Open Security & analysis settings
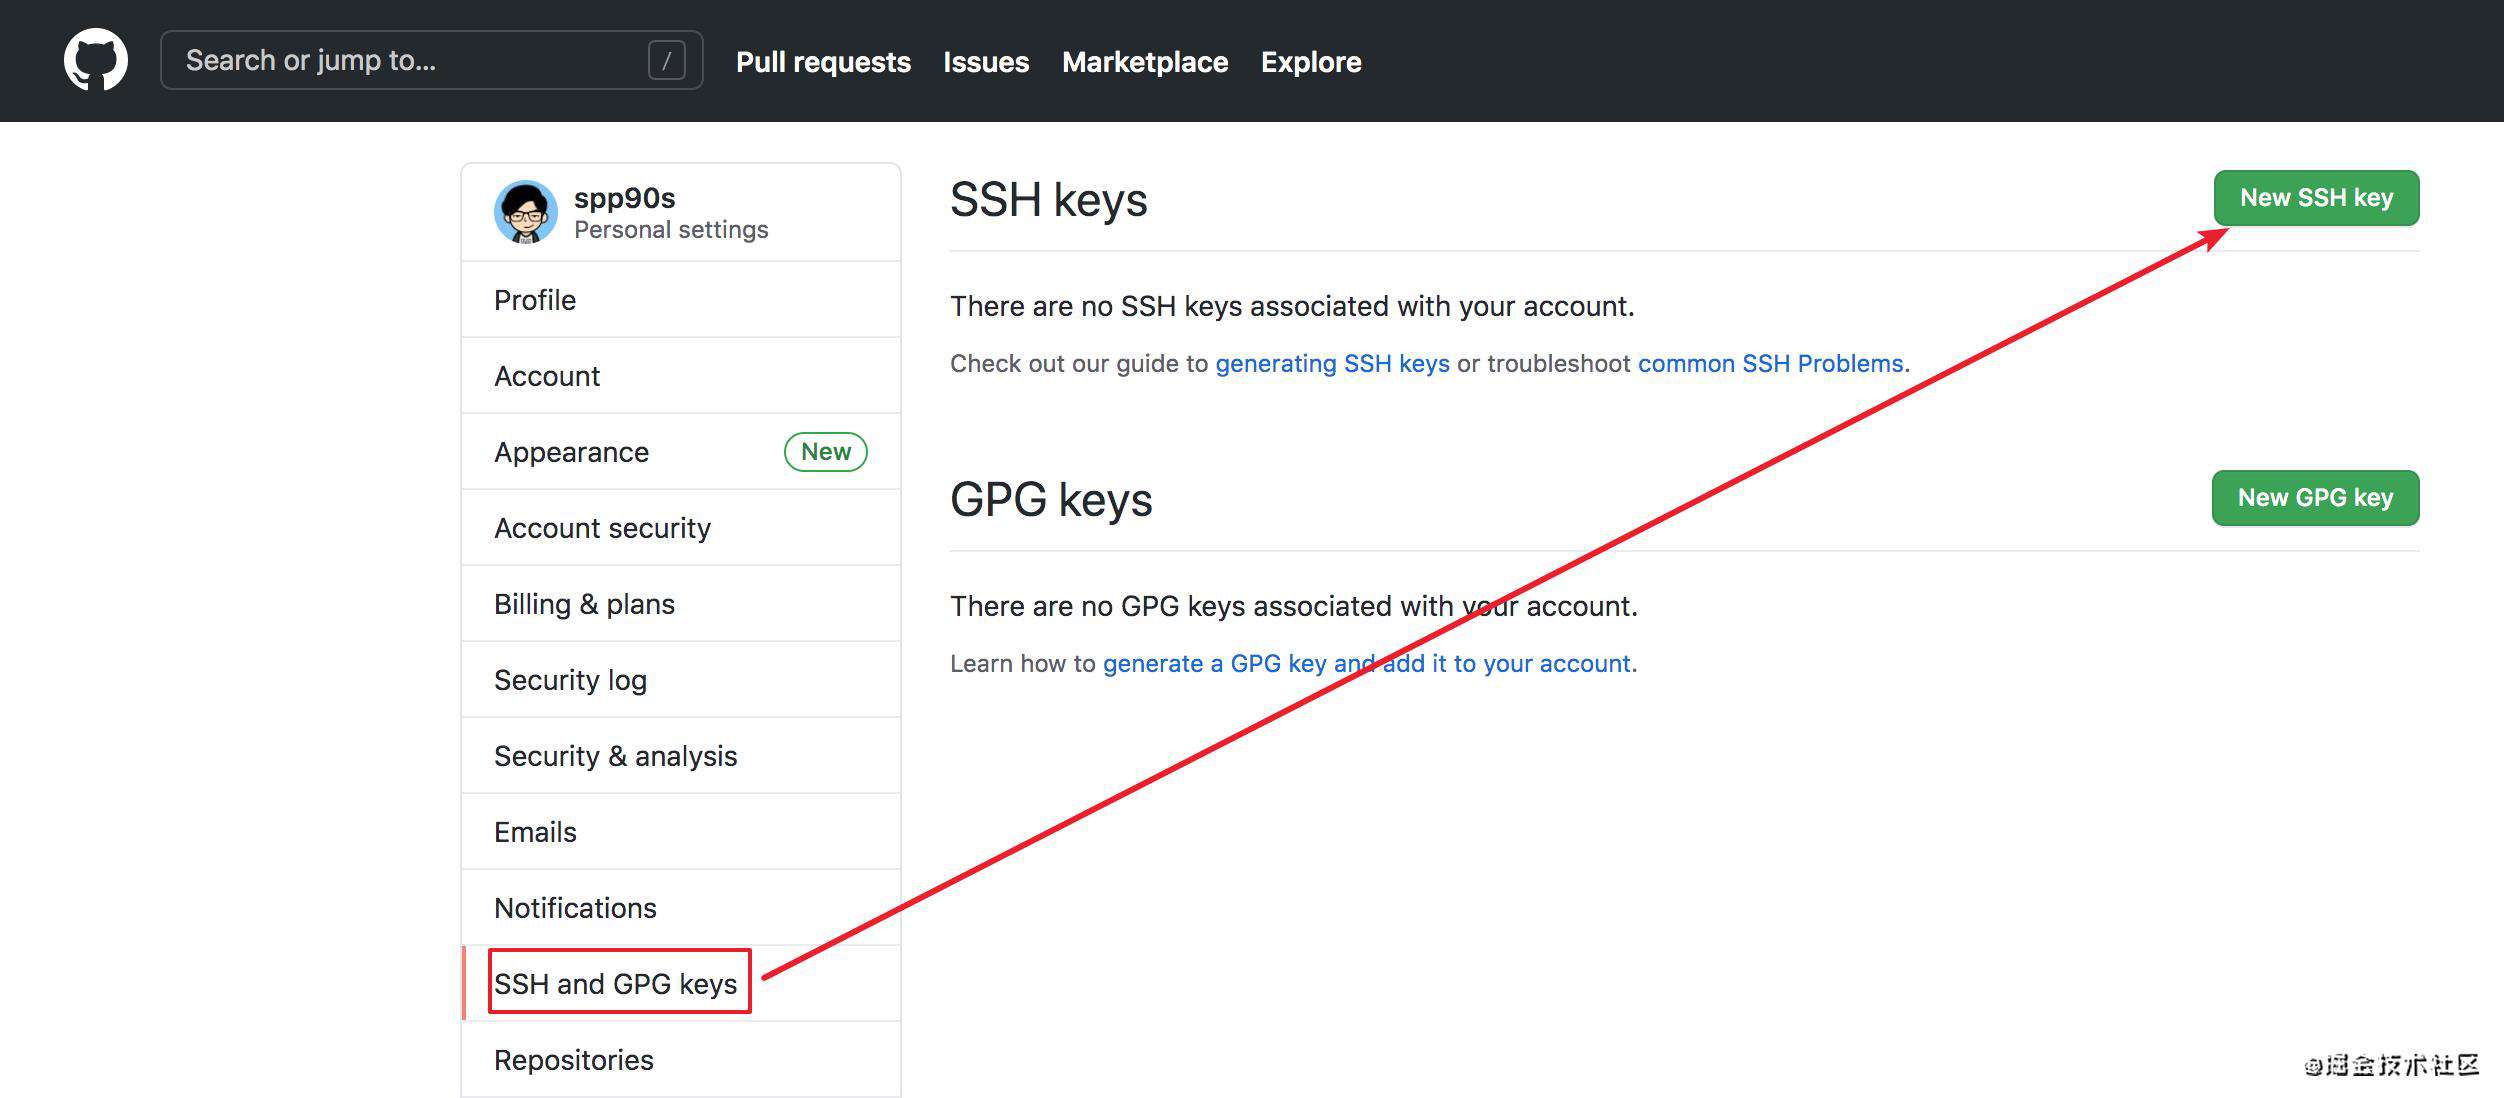Image resolution: width=2504 pixels, height=1098 pixels. (681, 756)
